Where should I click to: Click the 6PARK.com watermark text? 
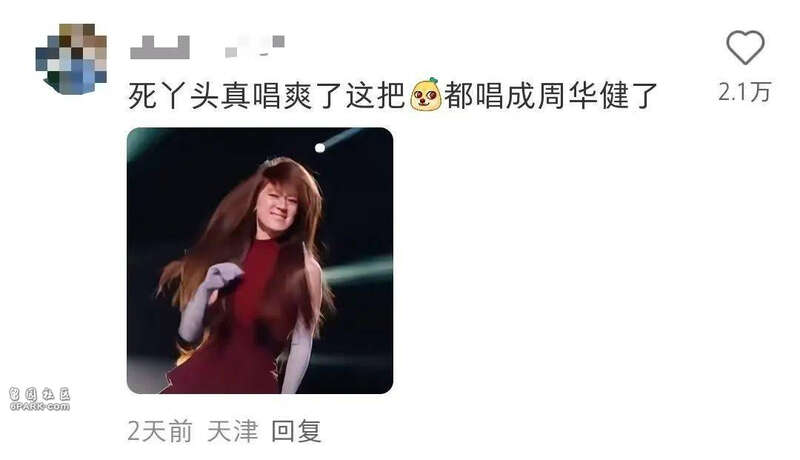(39, 406)
